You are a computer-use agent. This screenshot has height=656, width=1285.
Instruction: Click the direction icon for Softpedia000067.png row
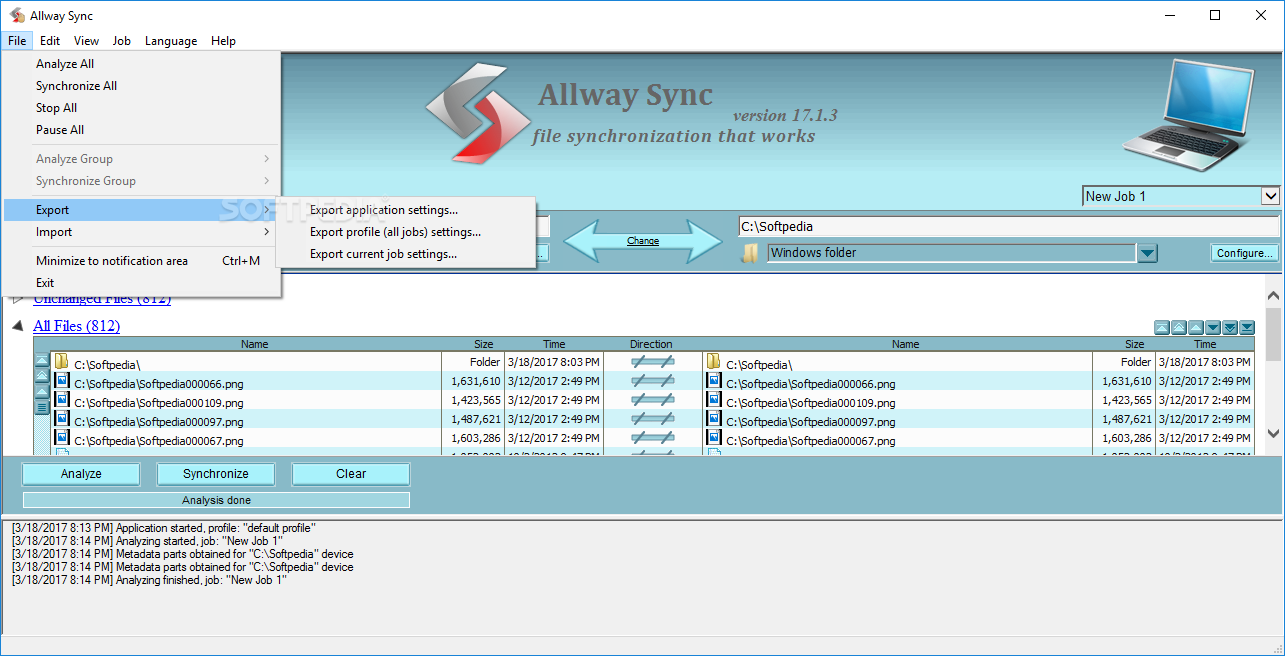(x=652, y=438)
